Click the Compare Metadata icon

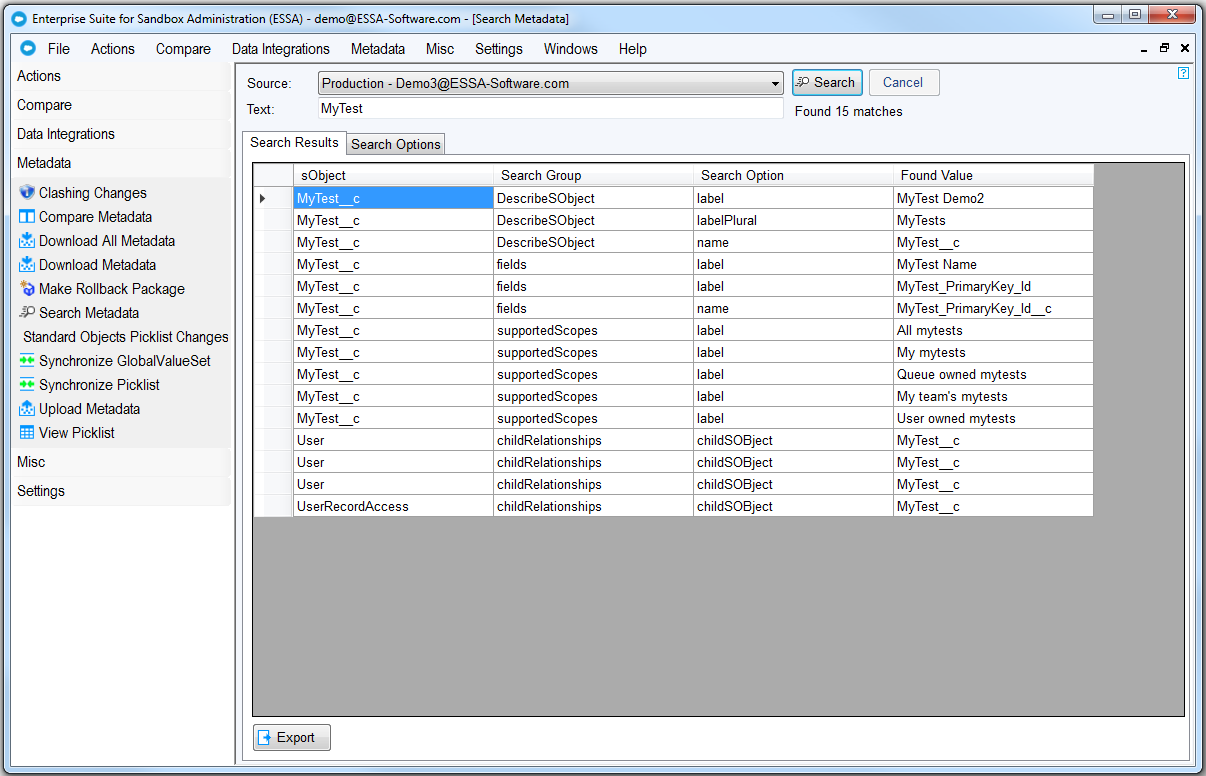[27, 217]
